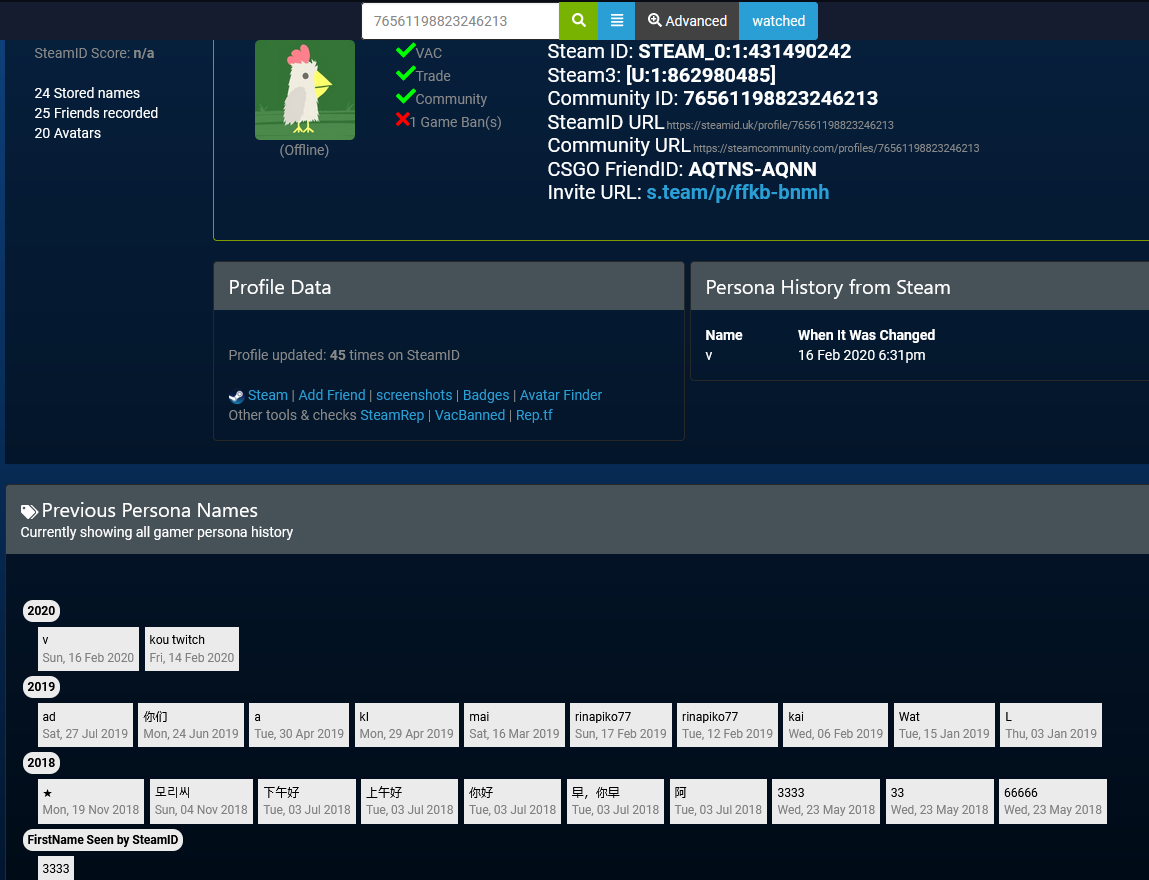Click Steam ID value STEAM_0:1:431490242
Image resolution: width=1149 pixels, height=880 pixels.
pyautogui.click(x=745, y=51)
